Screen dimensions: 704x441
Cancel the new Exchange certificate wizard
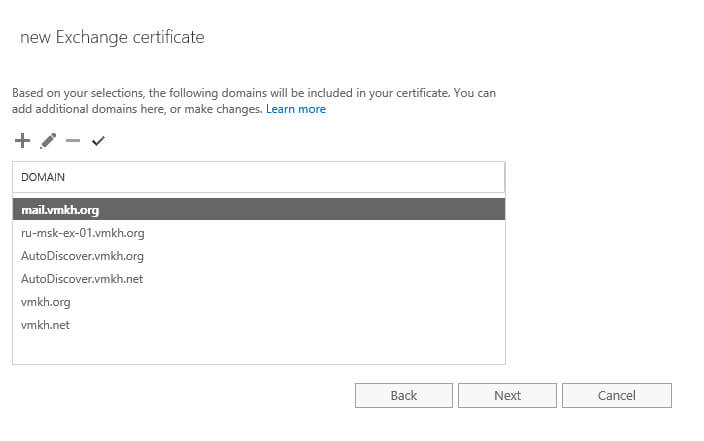[x=617, y=395]
